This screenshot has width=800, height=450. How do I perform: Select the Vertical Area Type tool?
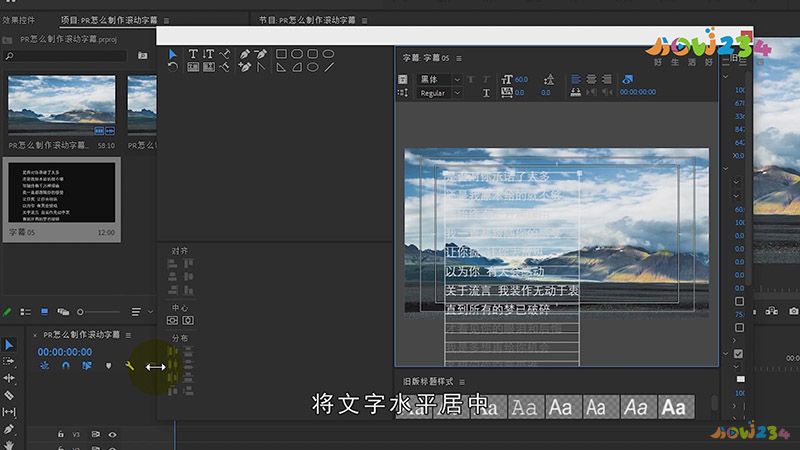209,67
